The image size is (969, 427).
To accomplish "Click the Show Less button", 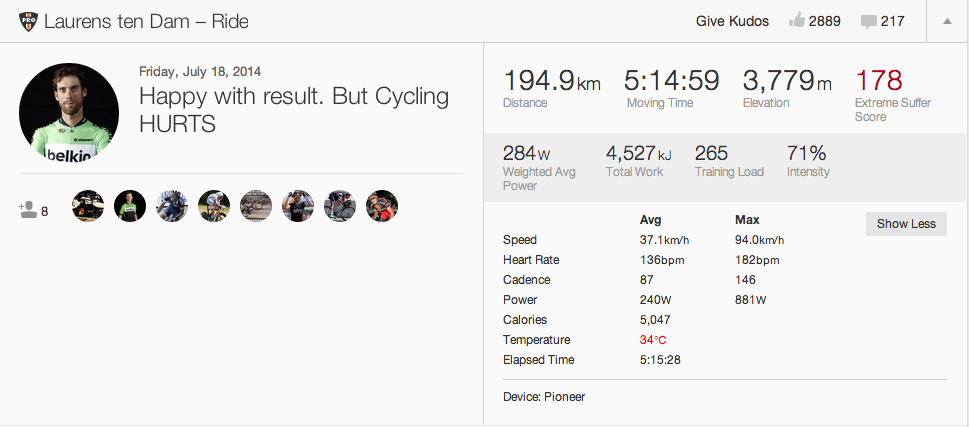I will 906,224.
